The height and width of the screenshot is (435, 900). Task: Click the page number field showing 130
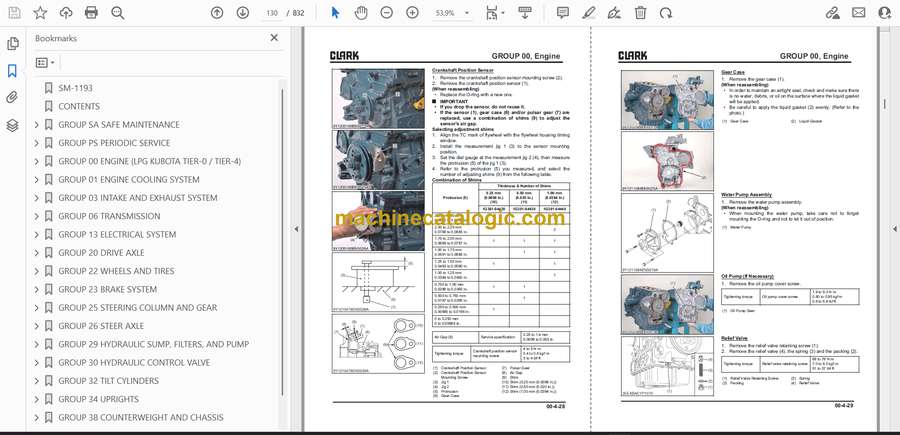tap(272, 13)
